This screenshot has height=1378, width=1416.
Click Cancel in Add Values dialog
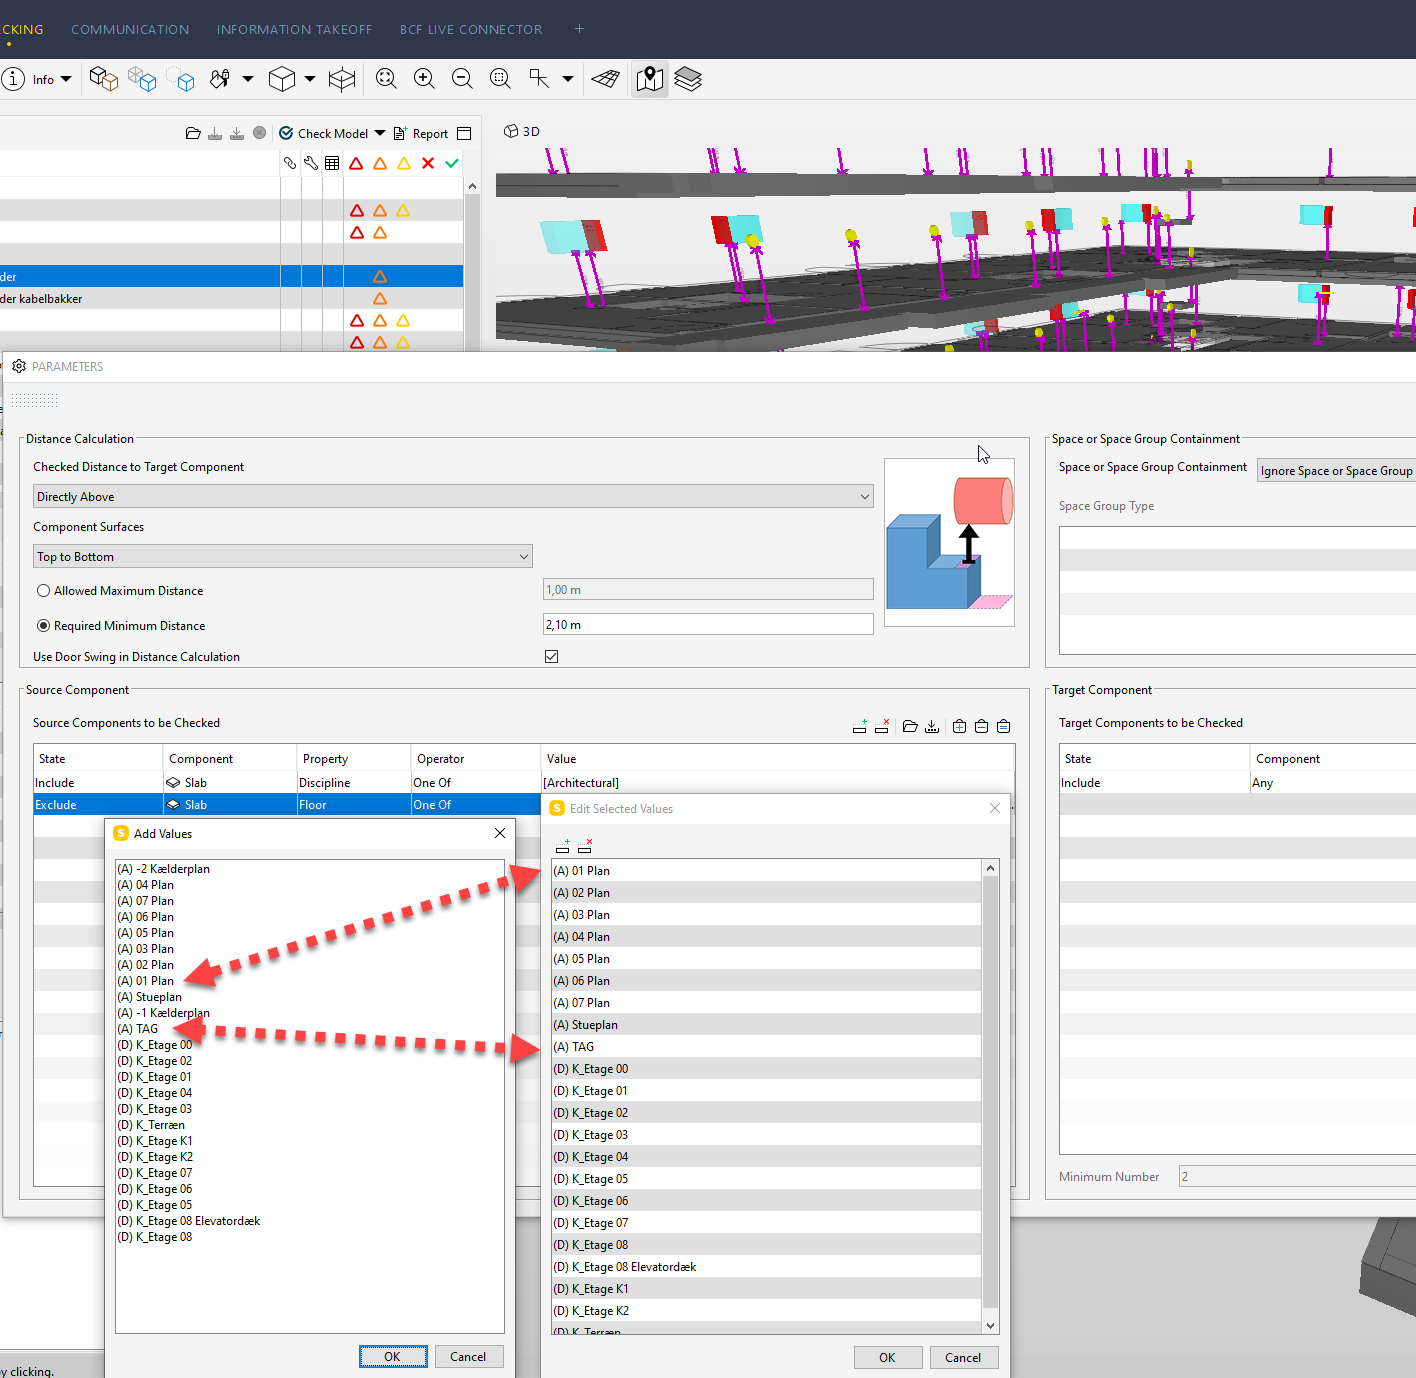[x=468, y=1357]
